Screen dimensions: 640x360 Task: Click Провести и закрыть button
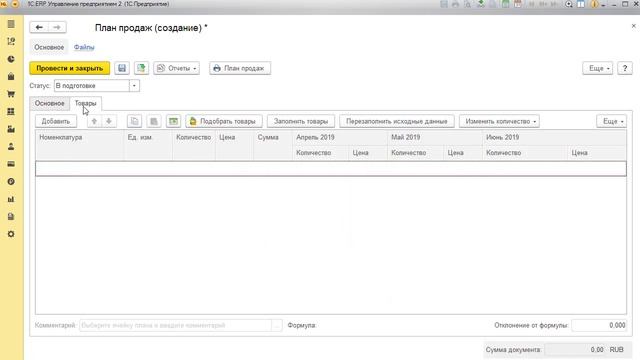70,68
